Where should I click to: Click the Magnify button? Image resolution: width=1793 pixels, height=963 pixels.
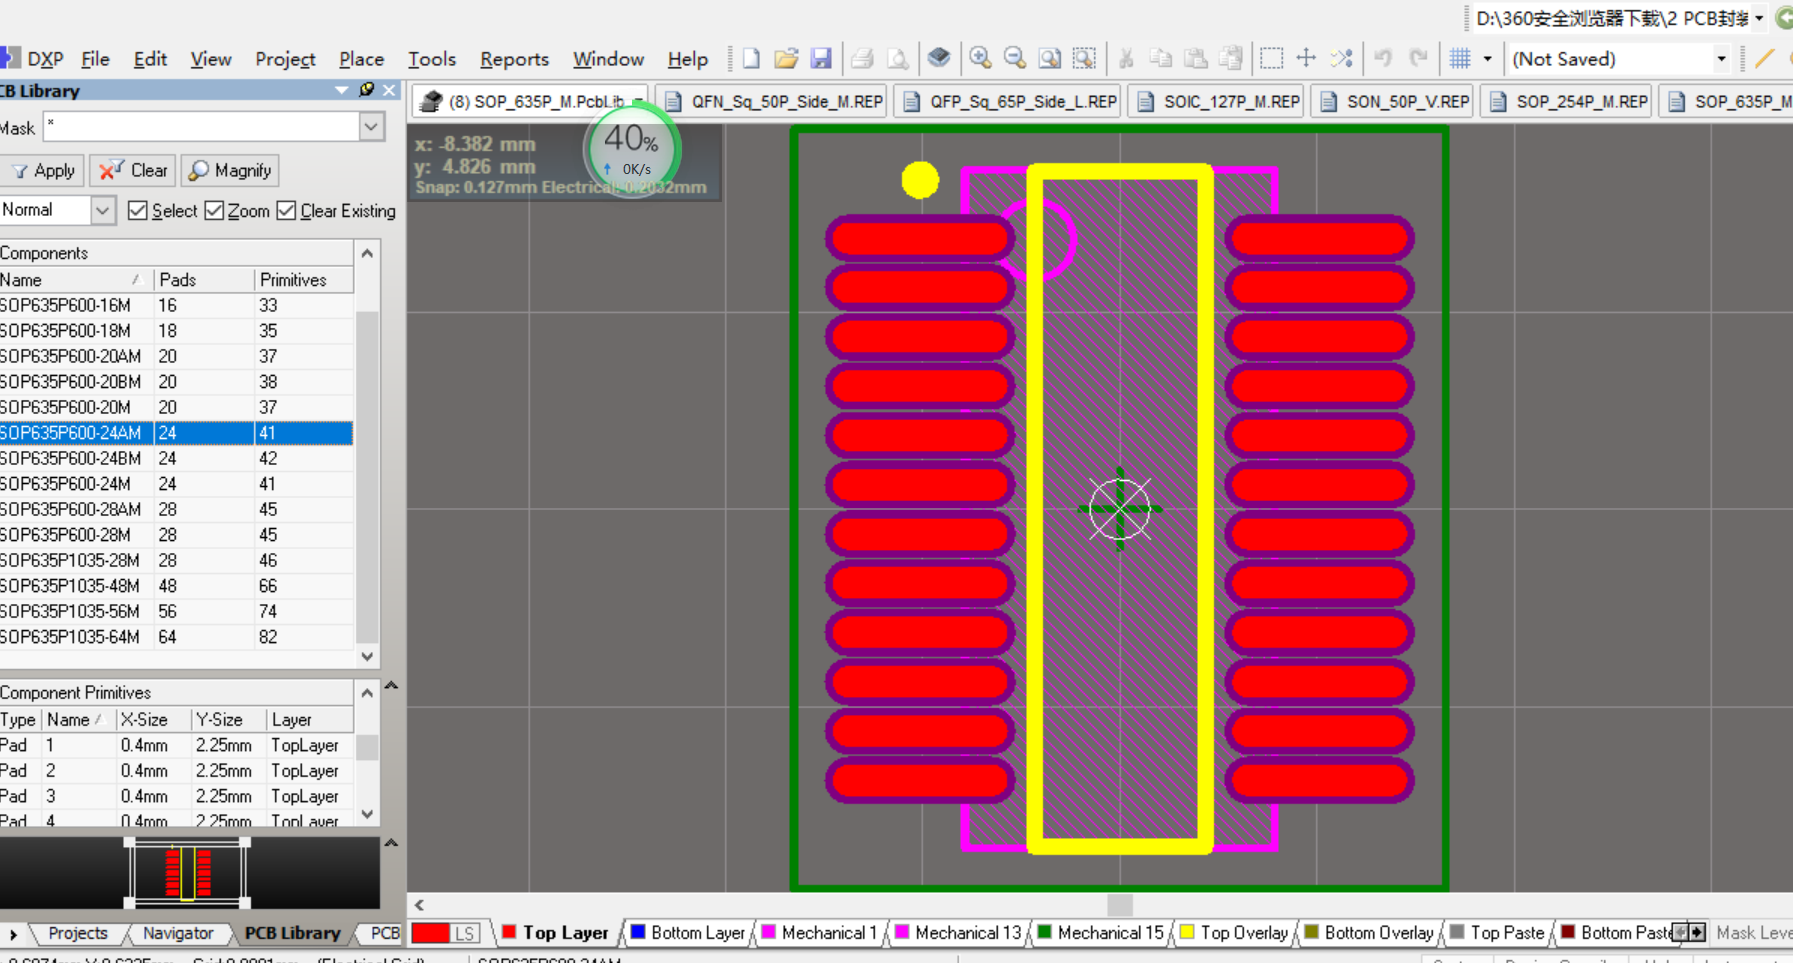230,170
